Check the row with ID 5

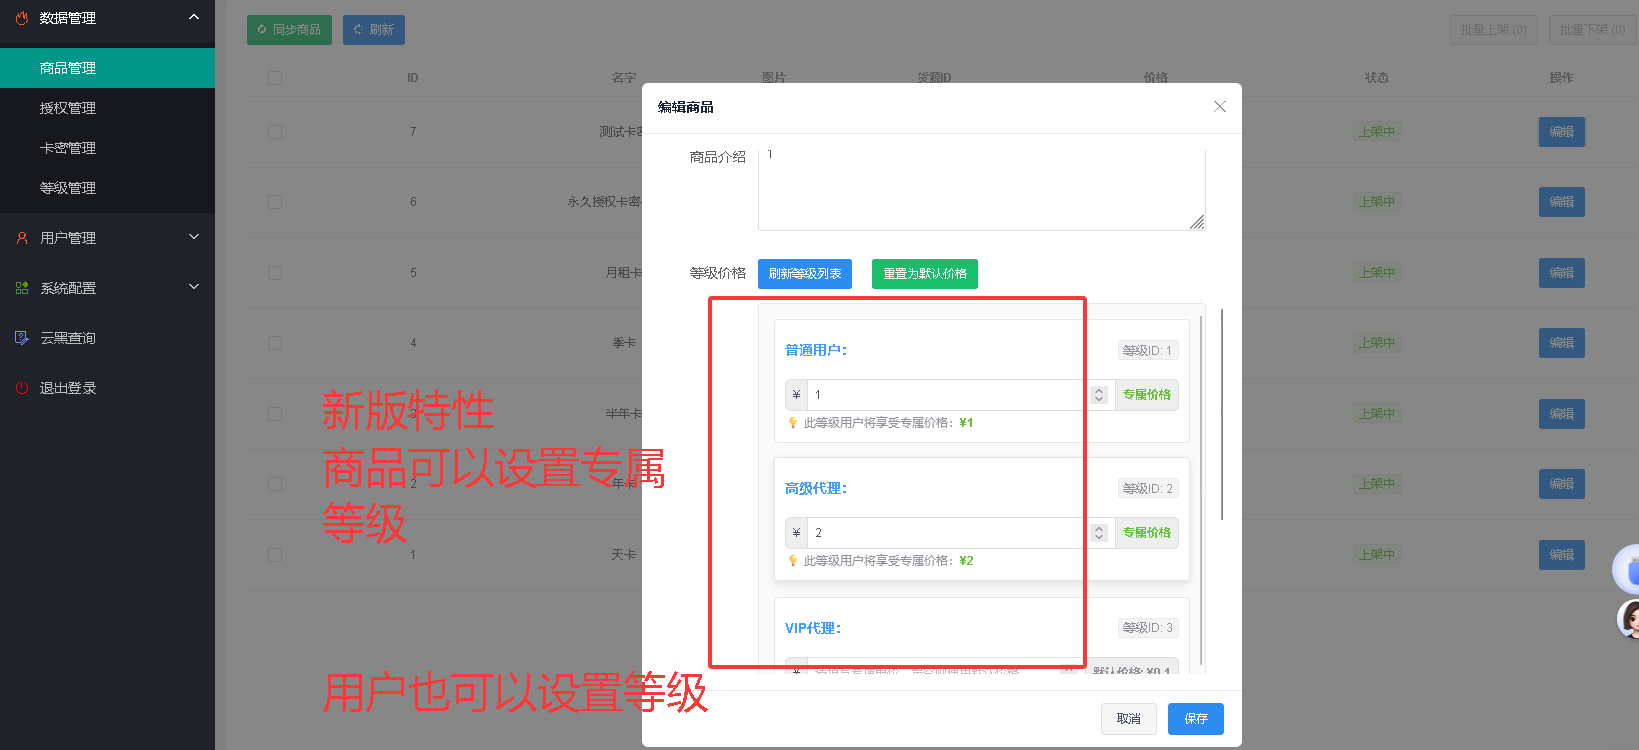[275, 273]
